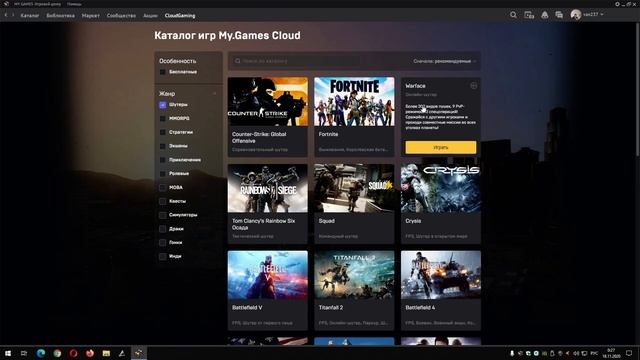Image resolution: width=640 pixels, height=360 pixels.
Task: Click the Battlefield V cover thumbnail
Action: click(268, 275)
